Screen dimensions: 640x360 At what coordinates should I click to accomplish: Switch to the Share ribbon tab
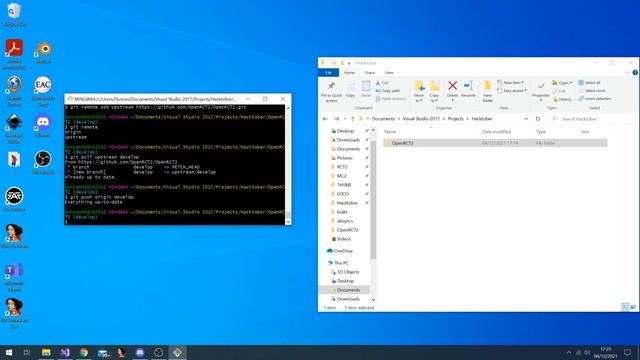(369, 73)
